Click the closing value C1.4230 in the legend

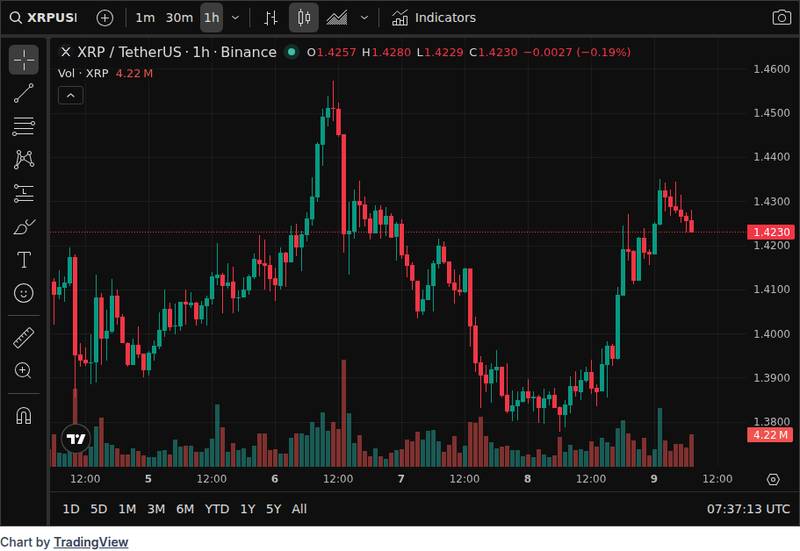[x=493, y=52]
